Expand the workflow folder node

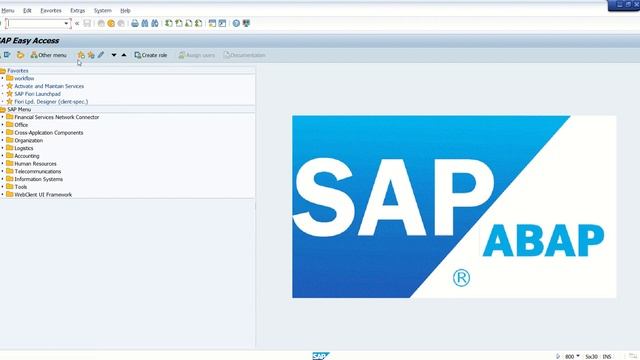coord(2,78)
